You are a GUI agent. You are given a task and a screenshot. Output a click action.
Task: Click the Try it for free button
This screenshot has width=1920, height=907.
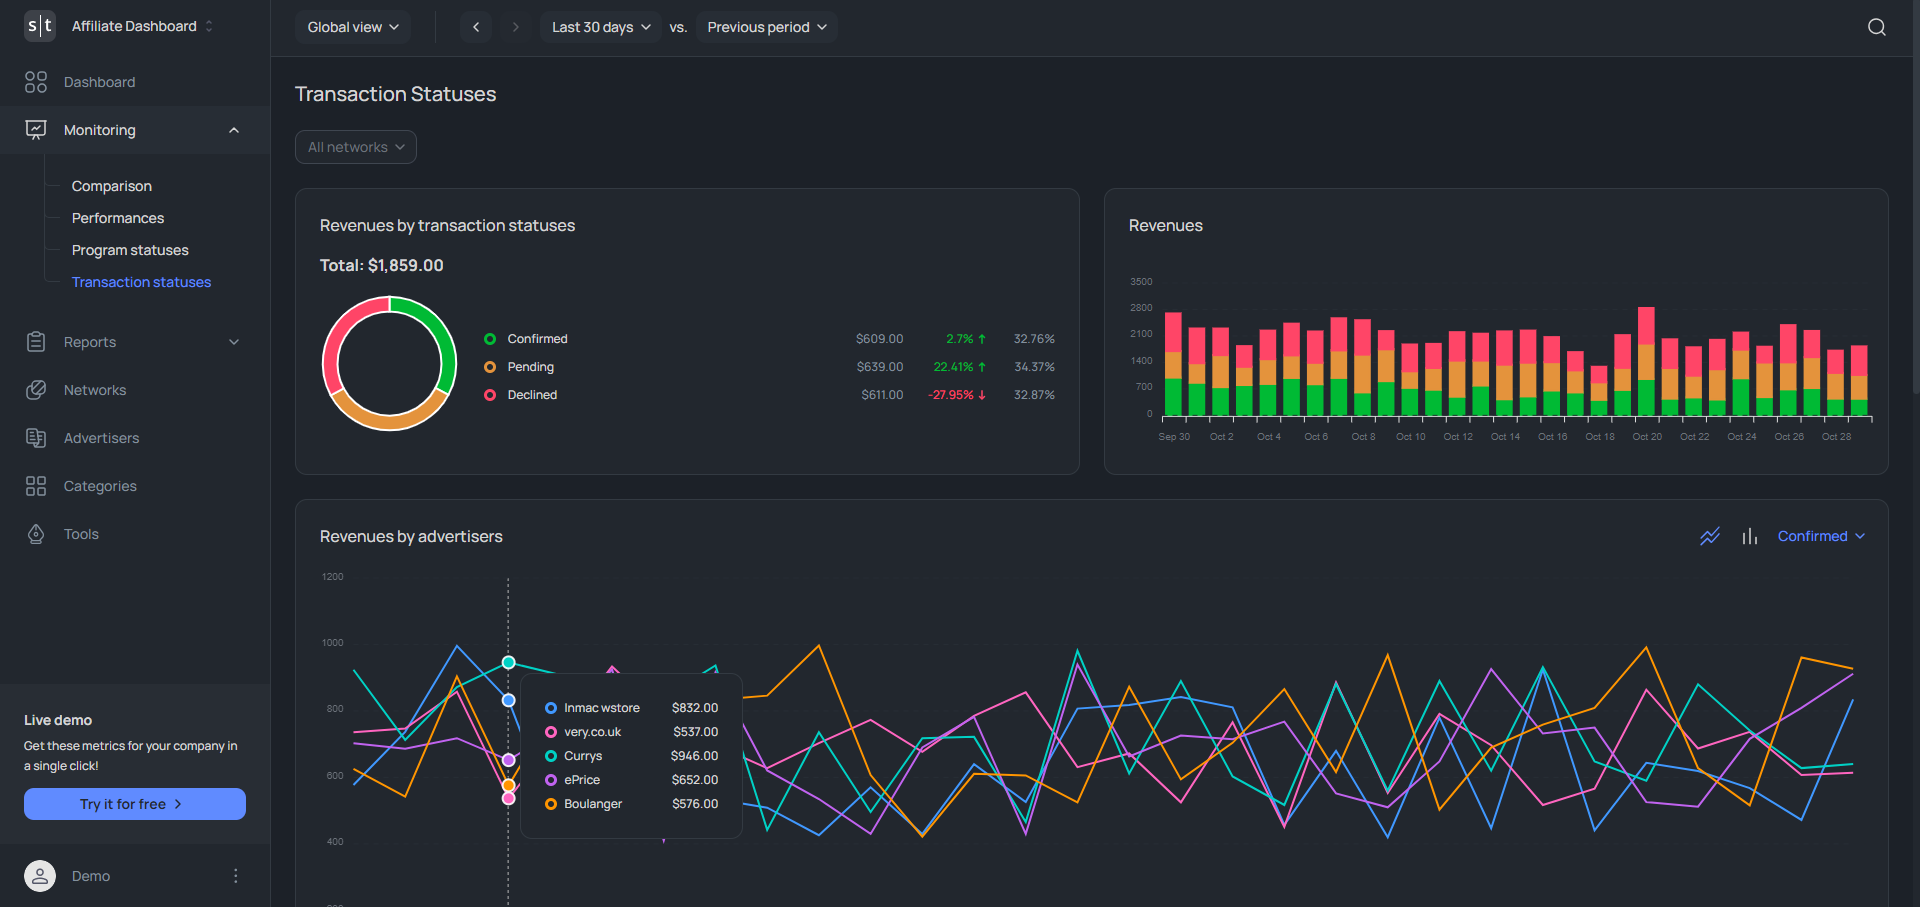point(135,804)
